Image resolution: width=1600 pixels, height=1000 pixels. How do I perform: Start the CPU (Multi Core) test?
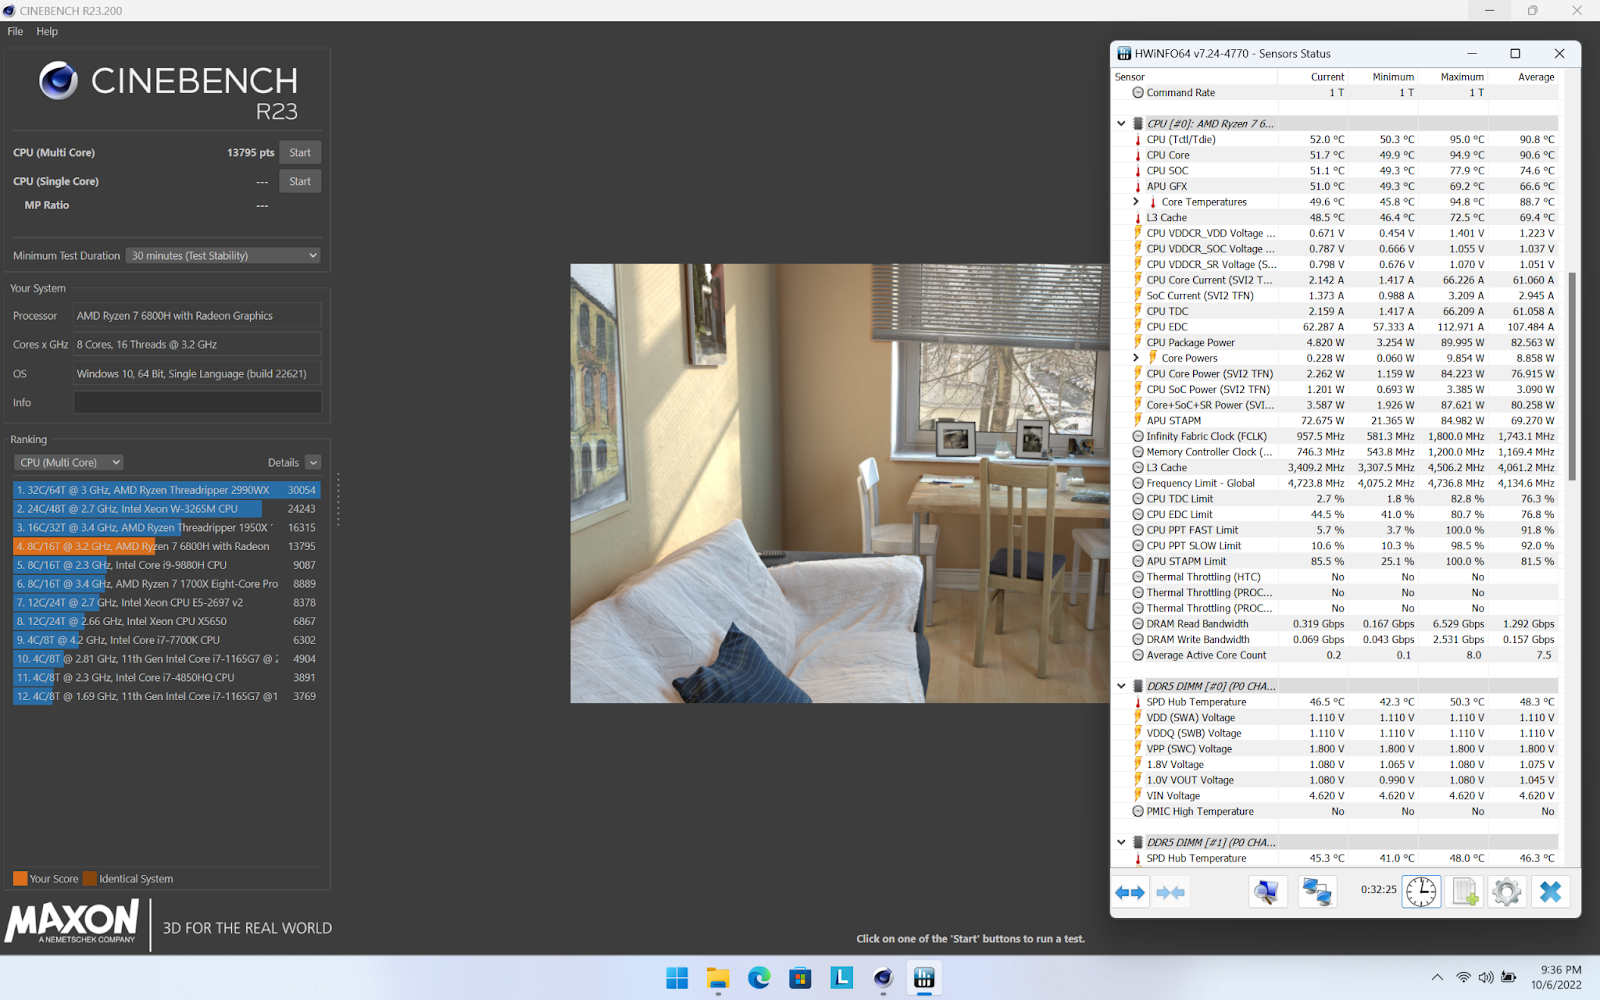[300, 153]
